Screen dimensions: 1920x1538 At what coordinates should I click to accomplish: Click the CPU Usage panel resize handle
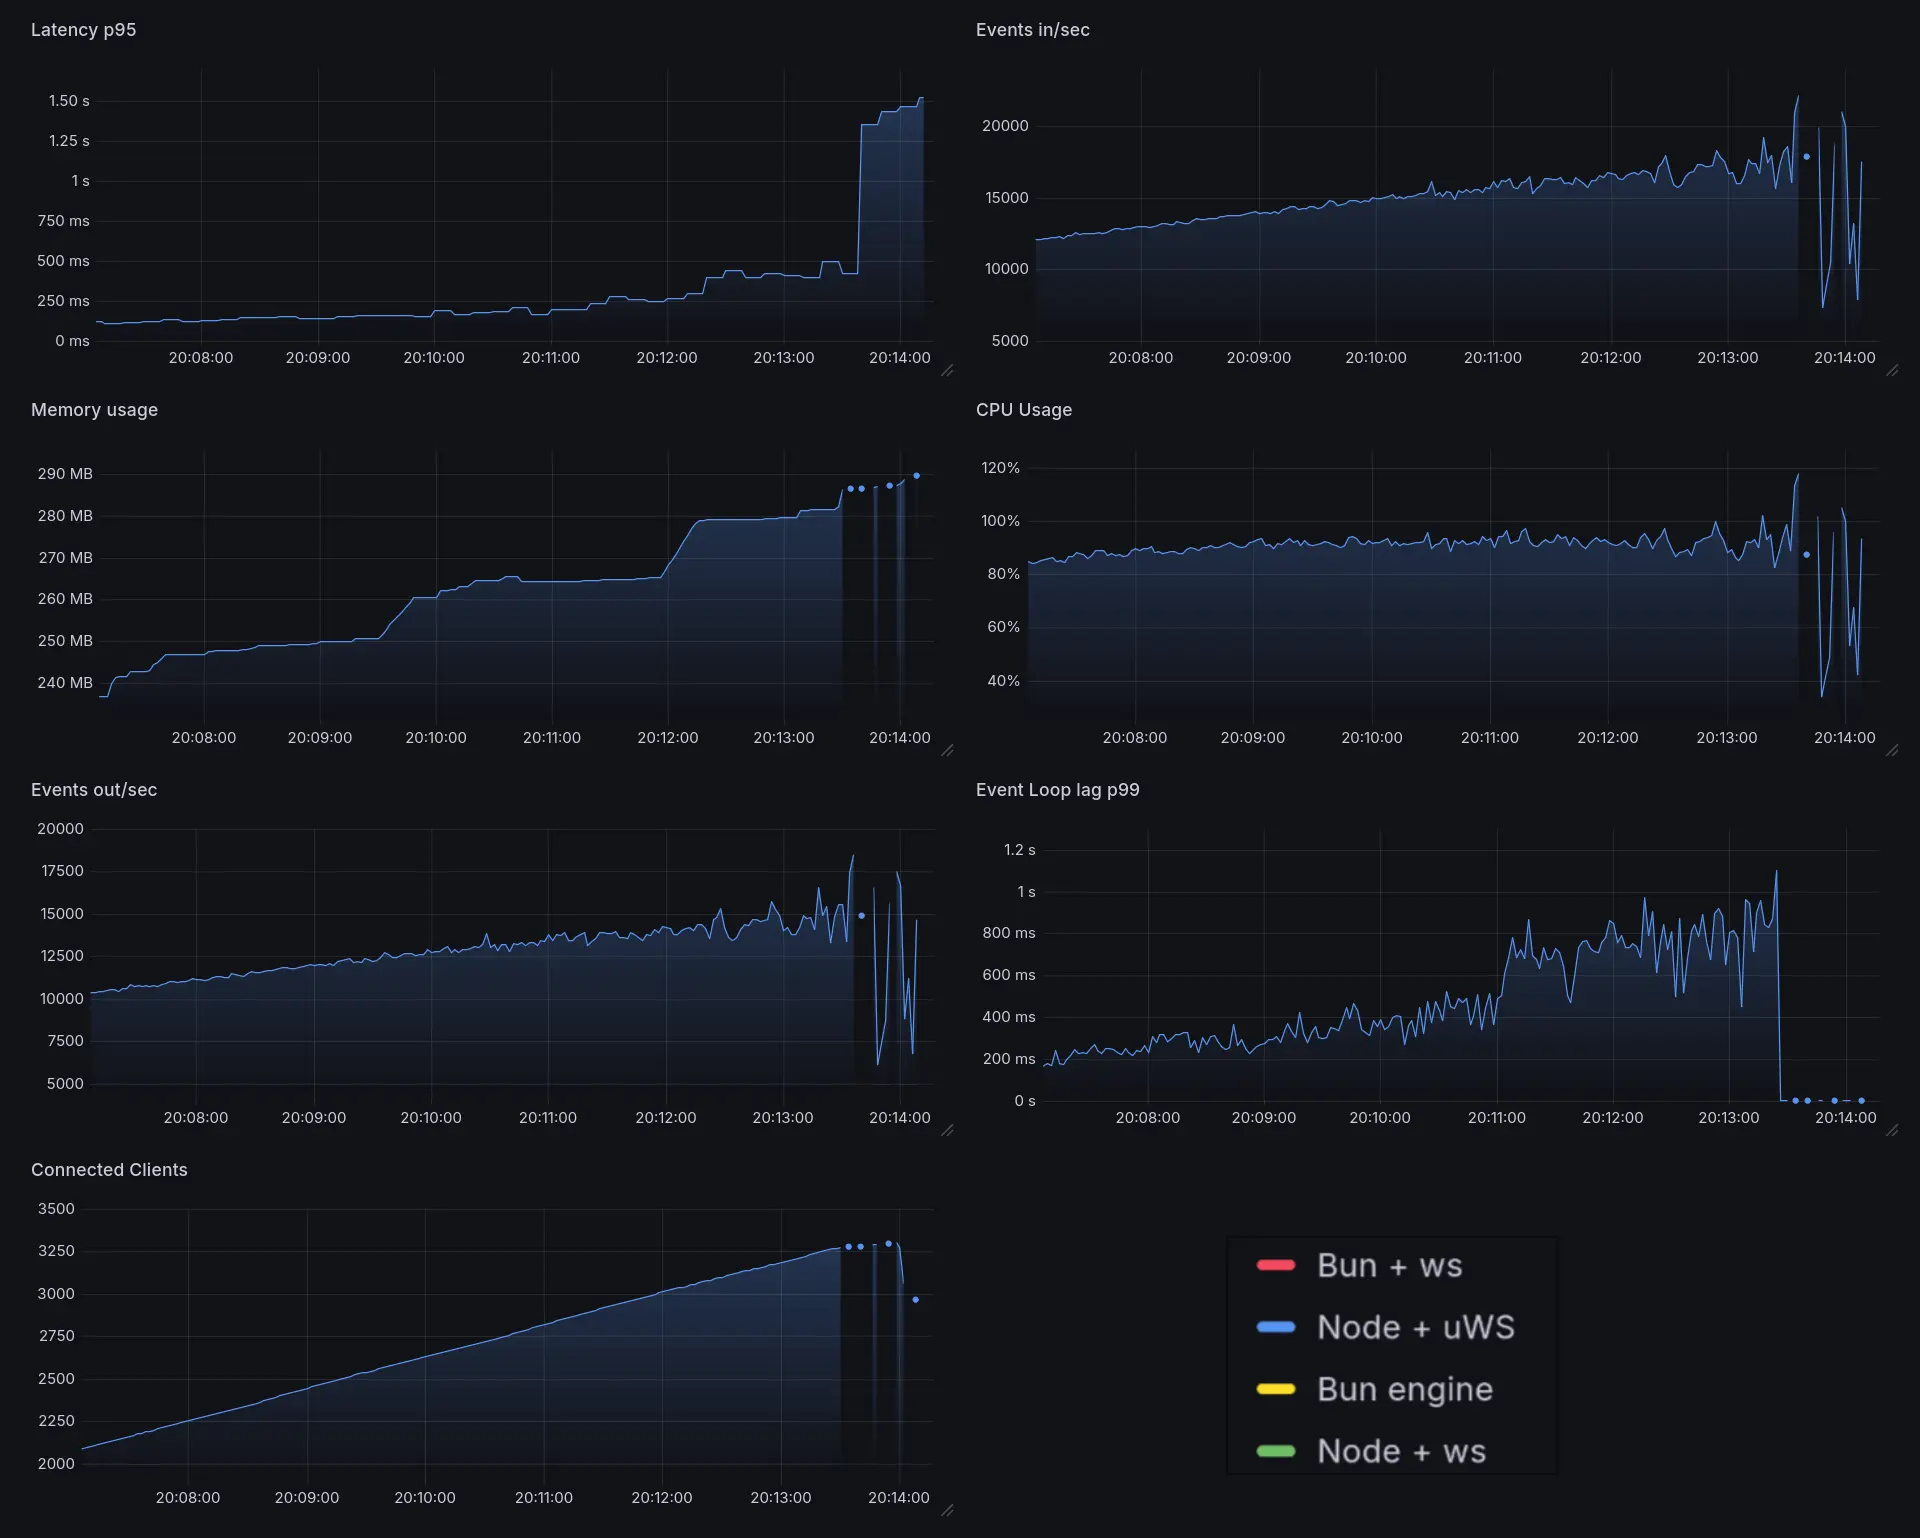[1892, 751]
